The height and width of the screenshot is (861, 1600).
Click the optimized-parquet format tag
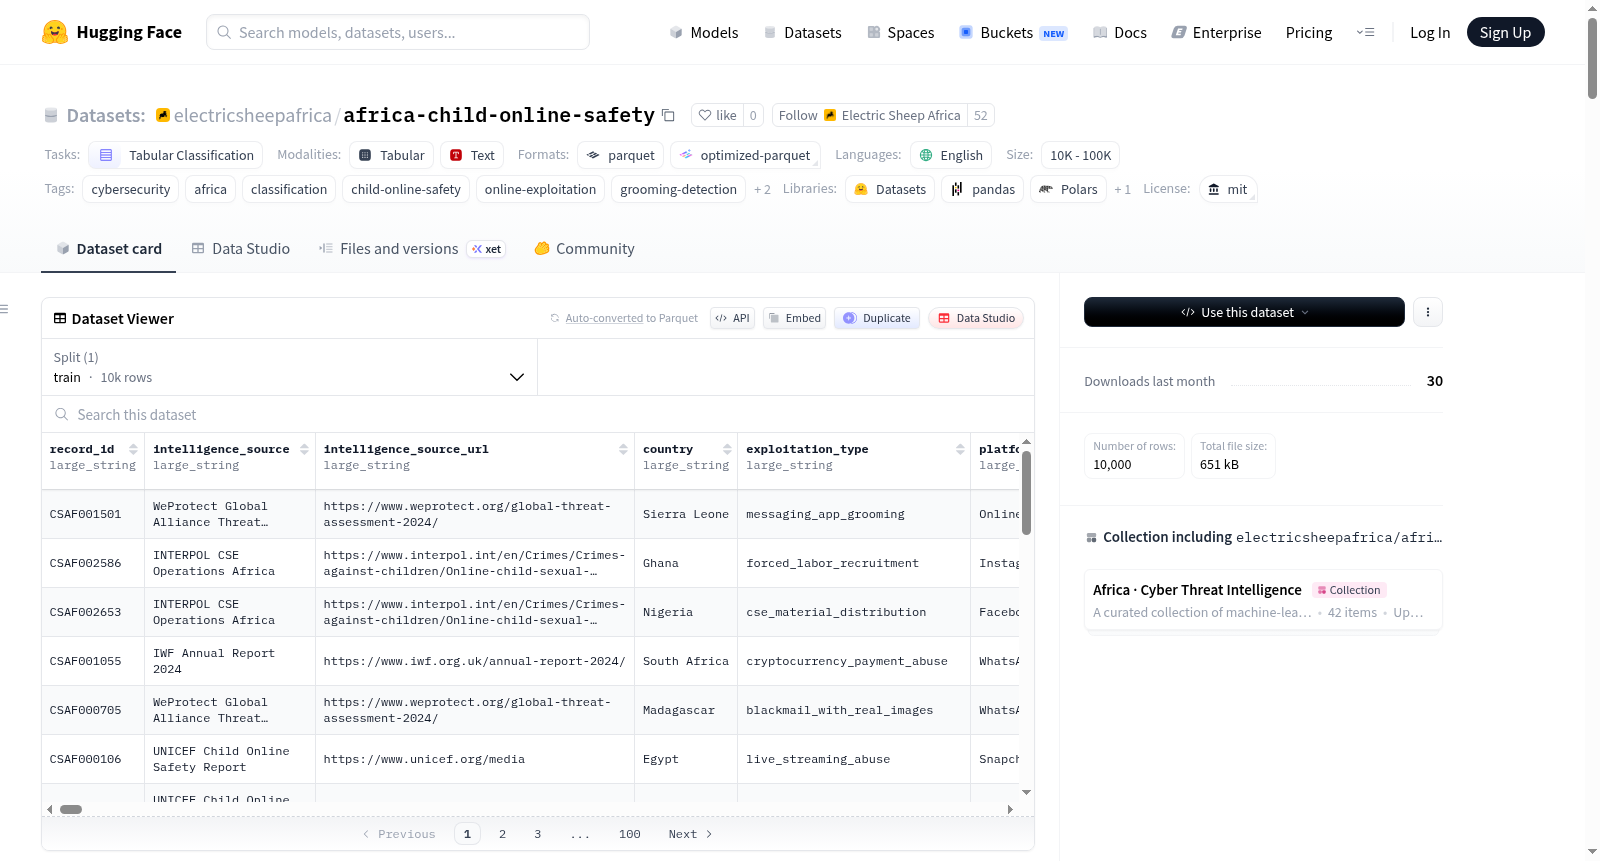(745, 155)
